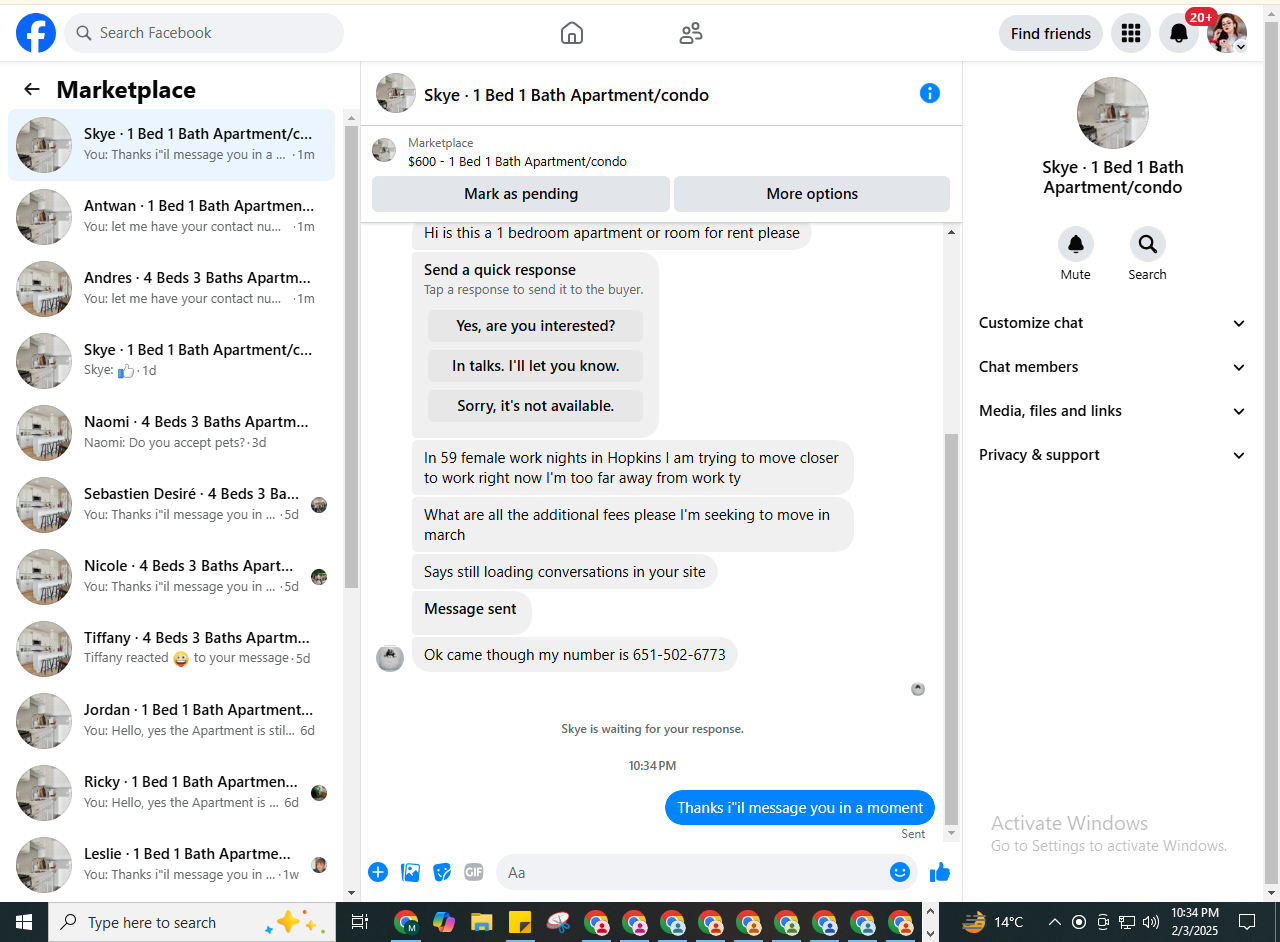Screen dimensions: 1280x942
Task: Open the volume control in system tray
Action: (x=1151, y=922)
